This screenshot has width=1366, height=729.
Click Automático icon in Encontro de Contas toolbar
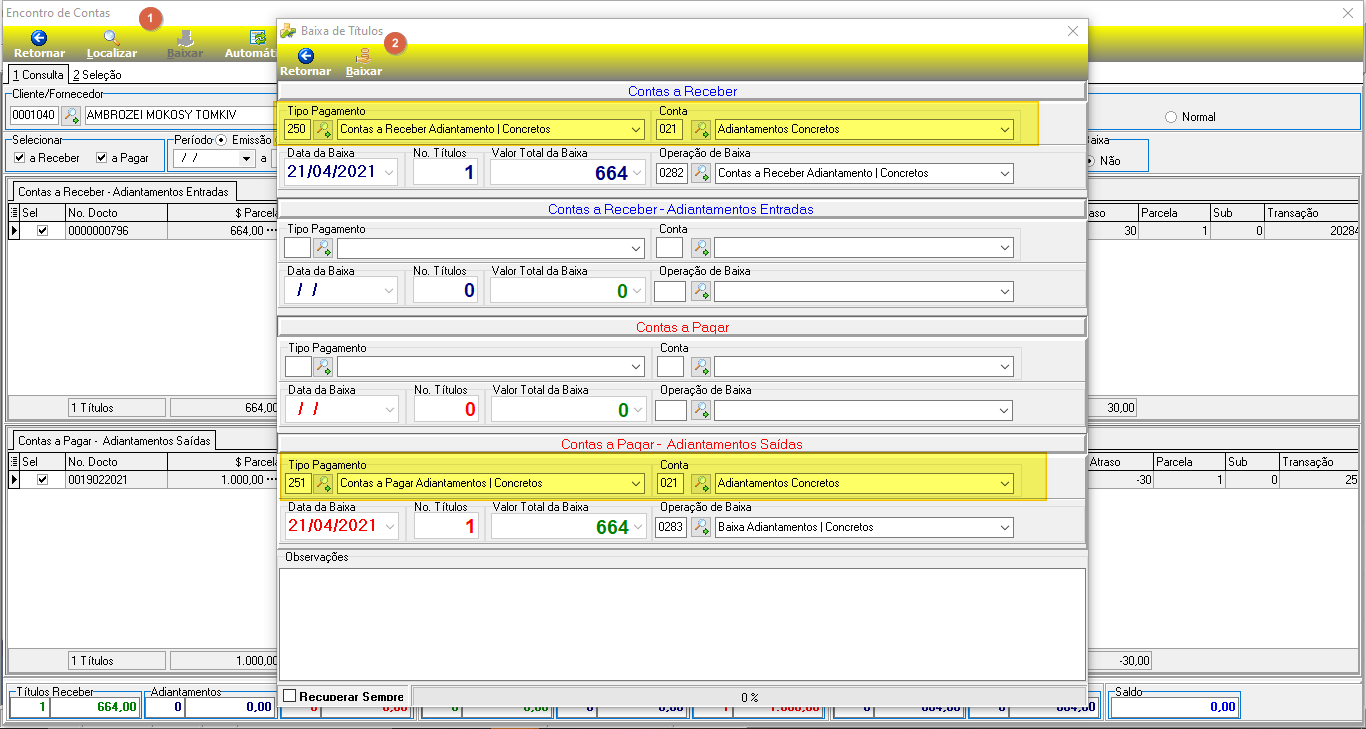pos(257,38)
